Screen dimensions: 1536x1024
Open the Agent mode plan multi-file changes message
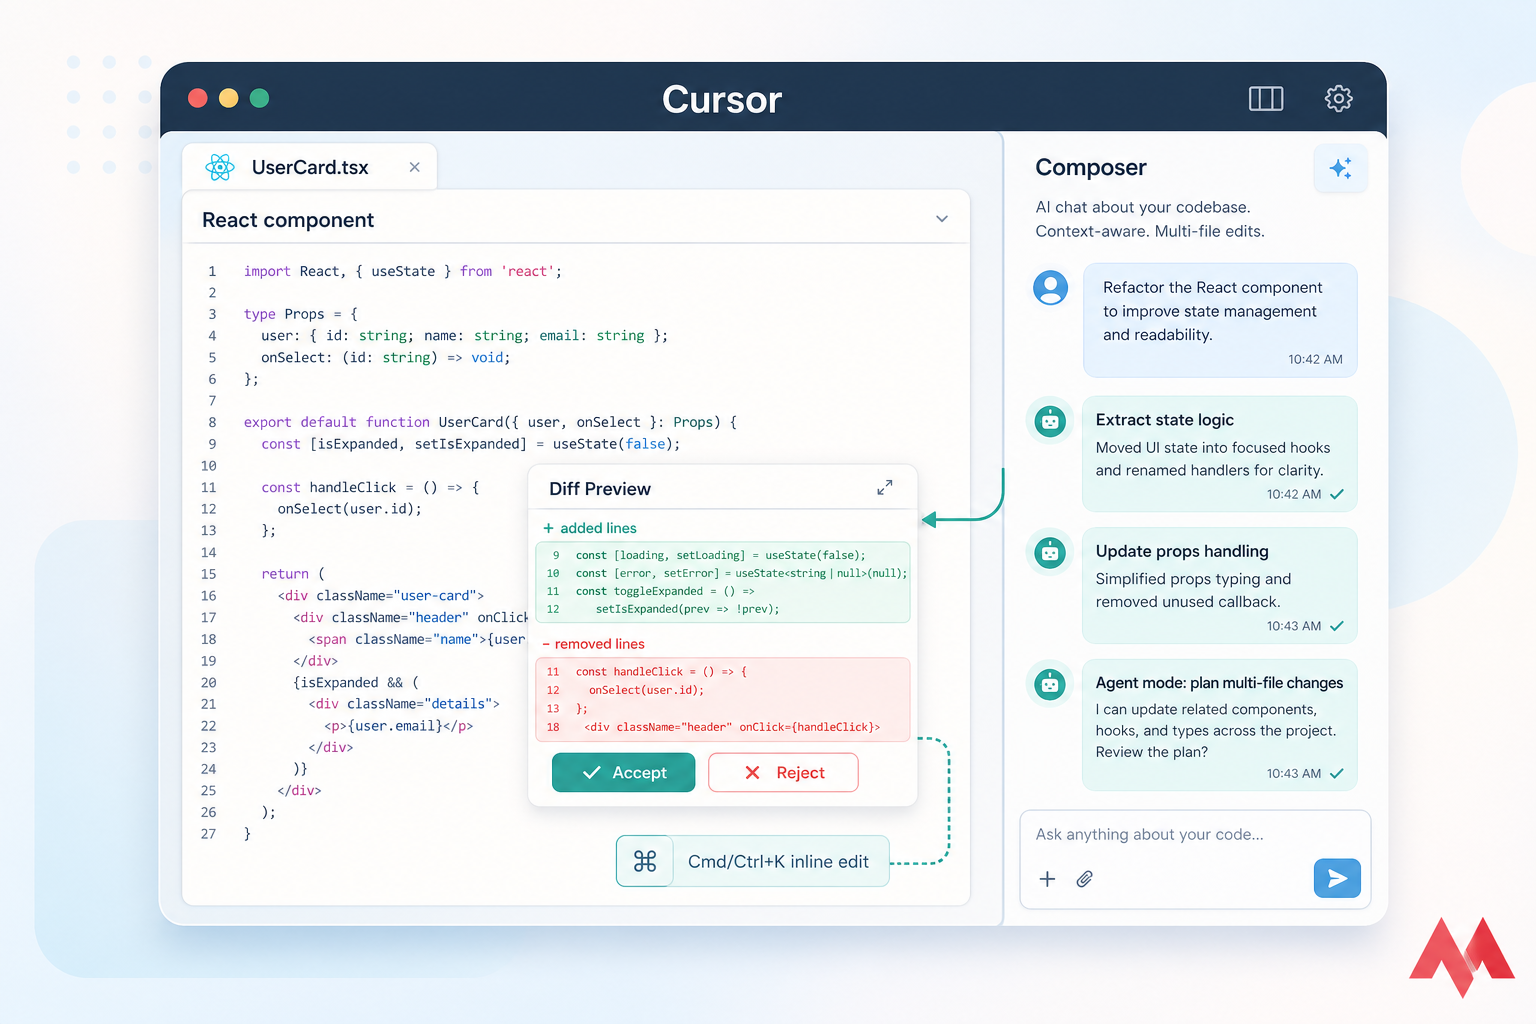(1220, 725)
